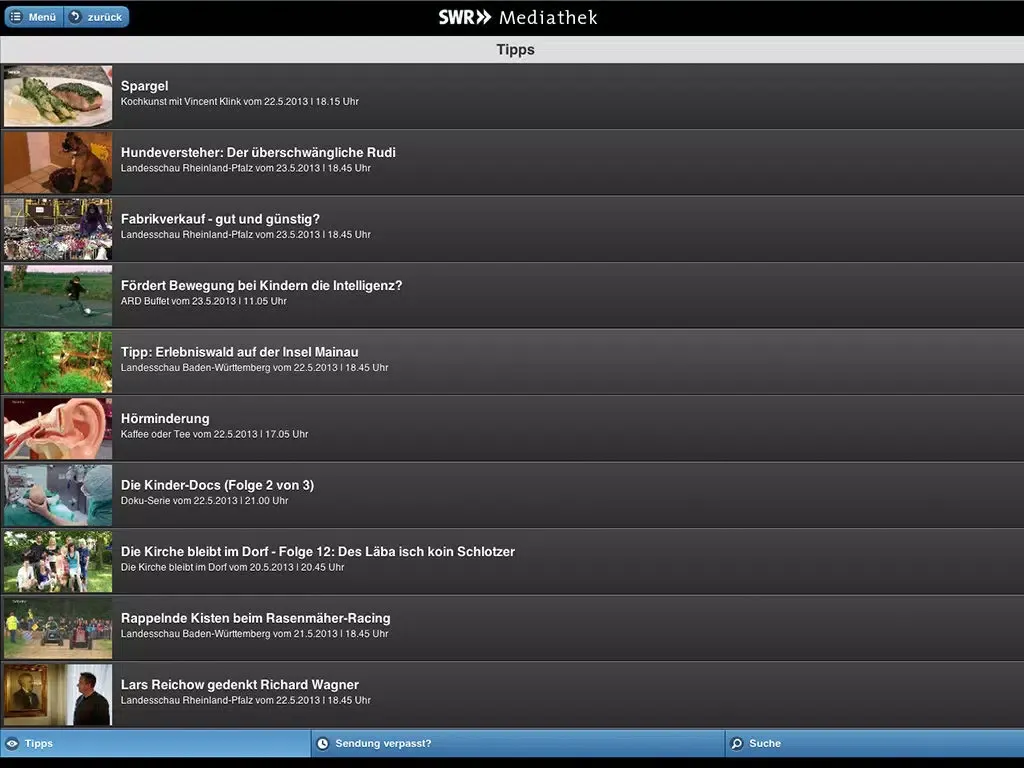This screenshot has height=768, width=1024.
Task: Select the Spargel title
Action: click(x=144, y=86)
